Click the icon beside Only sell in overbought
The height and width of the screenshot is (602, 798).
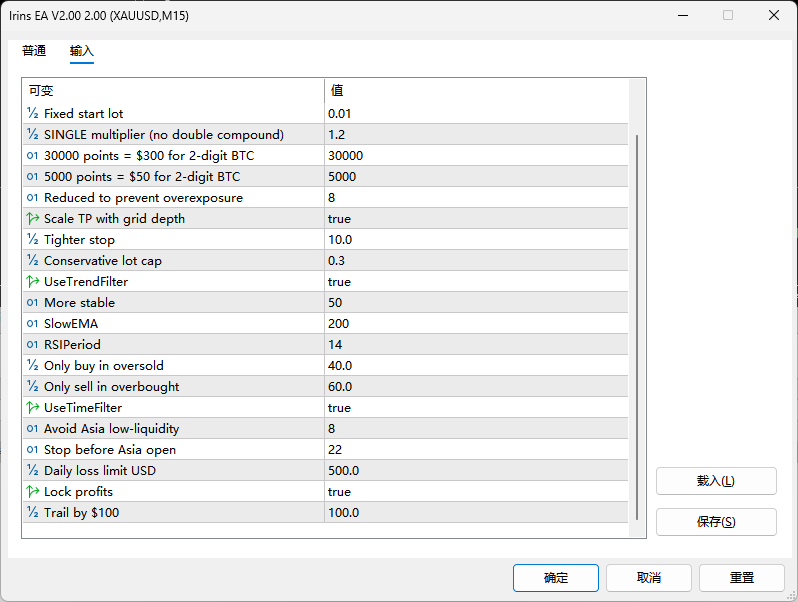tap(33, 386)
